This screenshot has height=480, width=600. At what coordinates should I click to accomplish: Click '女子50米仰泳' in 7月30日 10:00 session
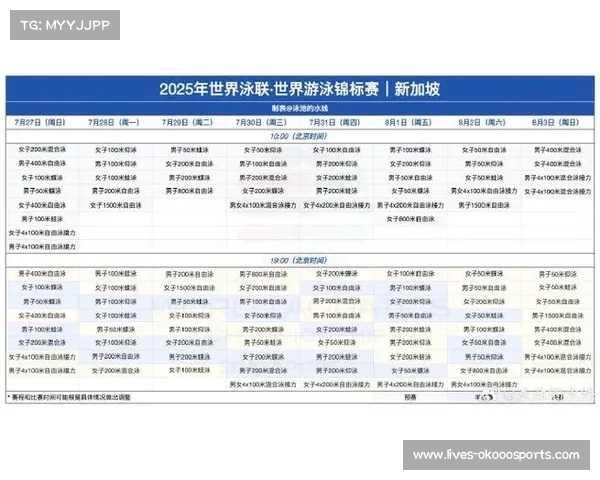click(x=263, y=150)
